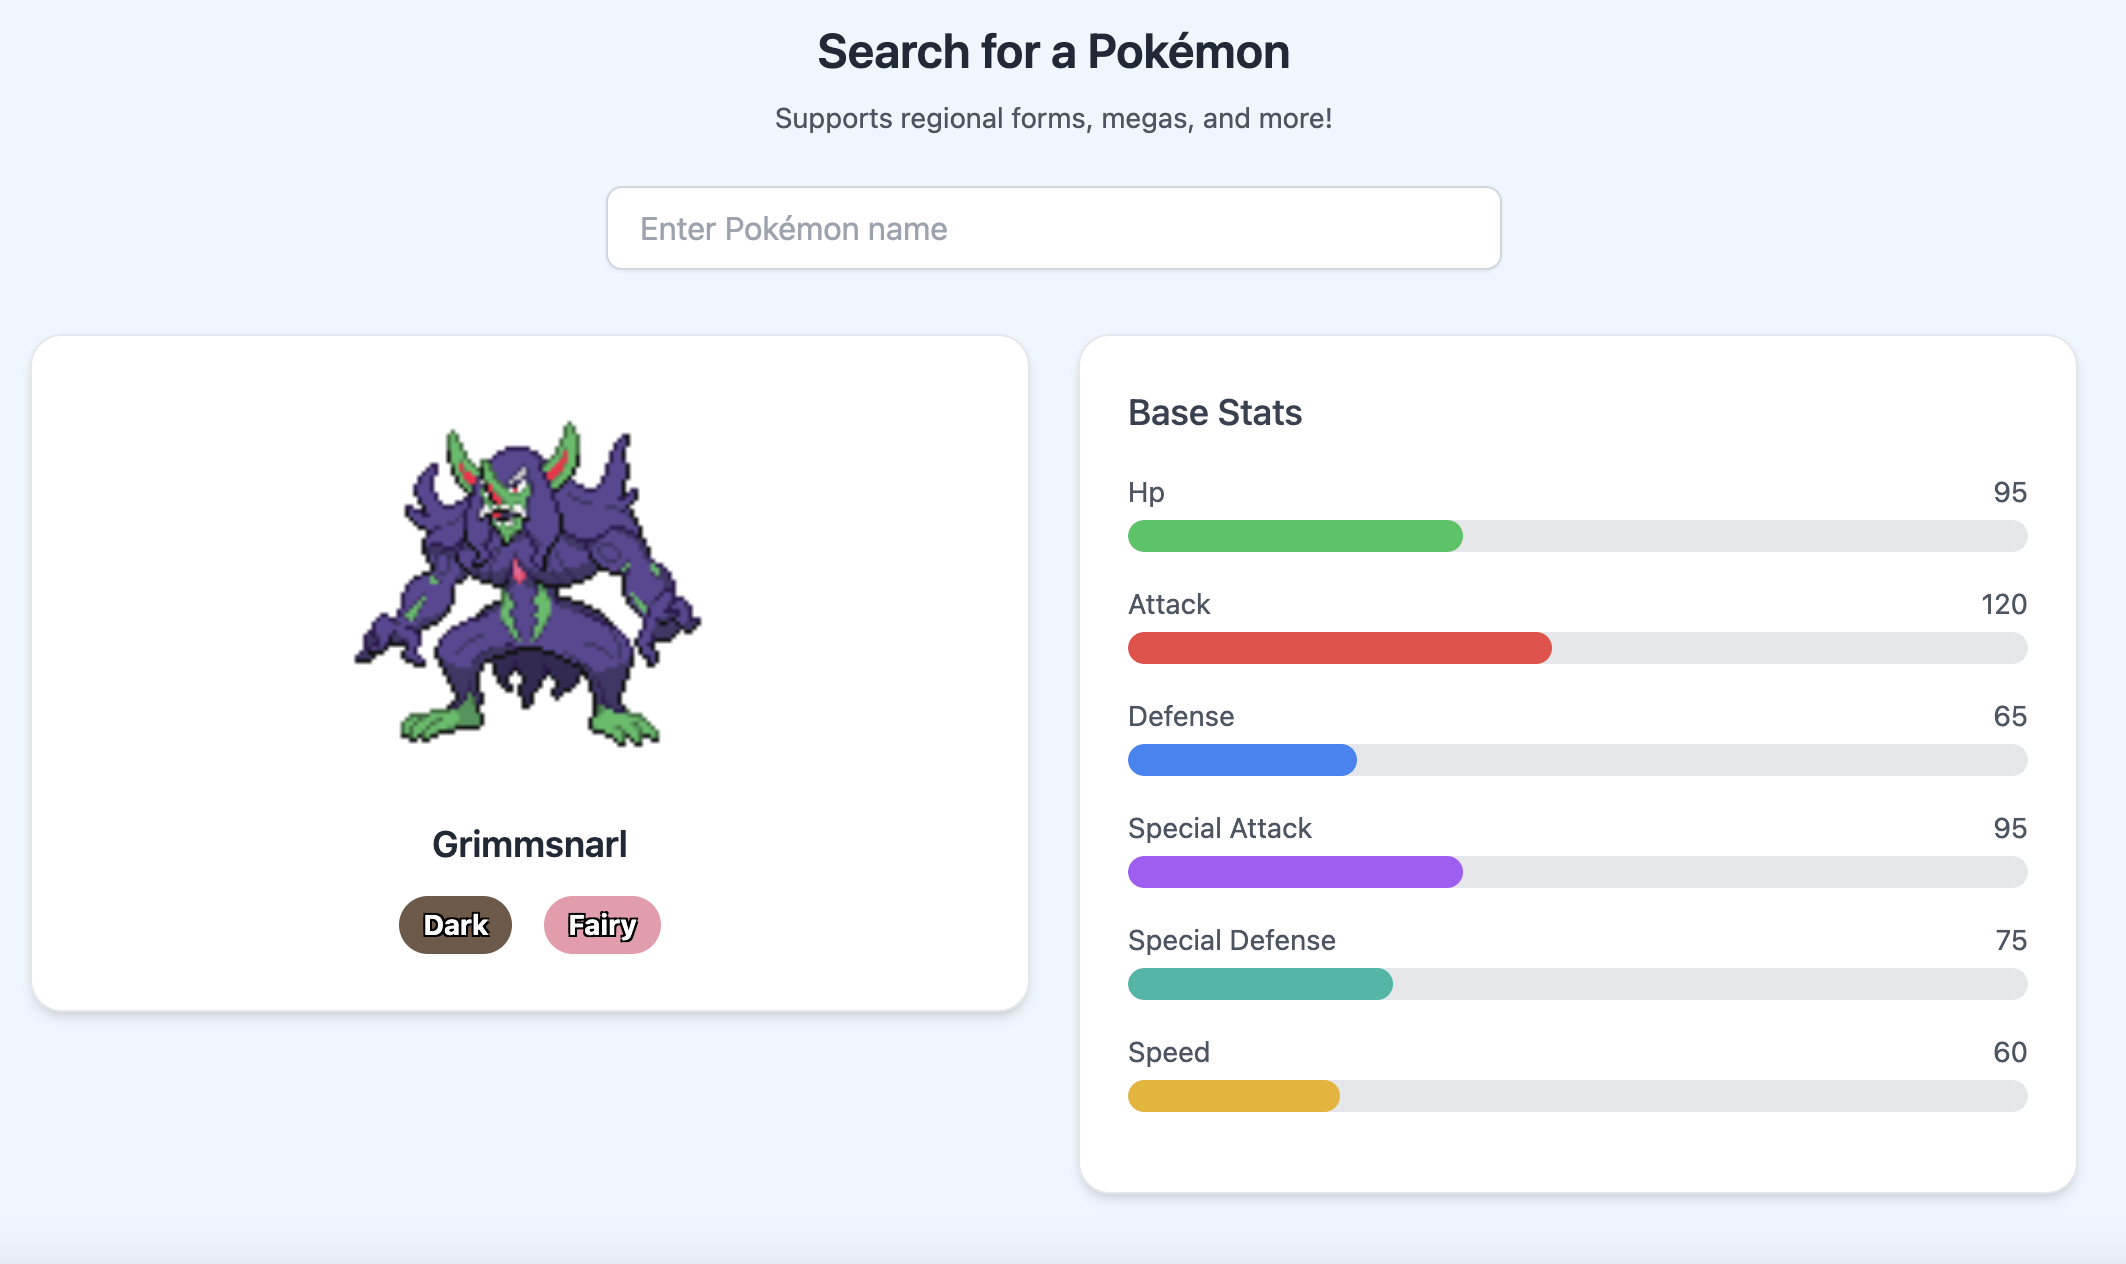
Task: Select the Dark type badge
Action: [455, 925]
